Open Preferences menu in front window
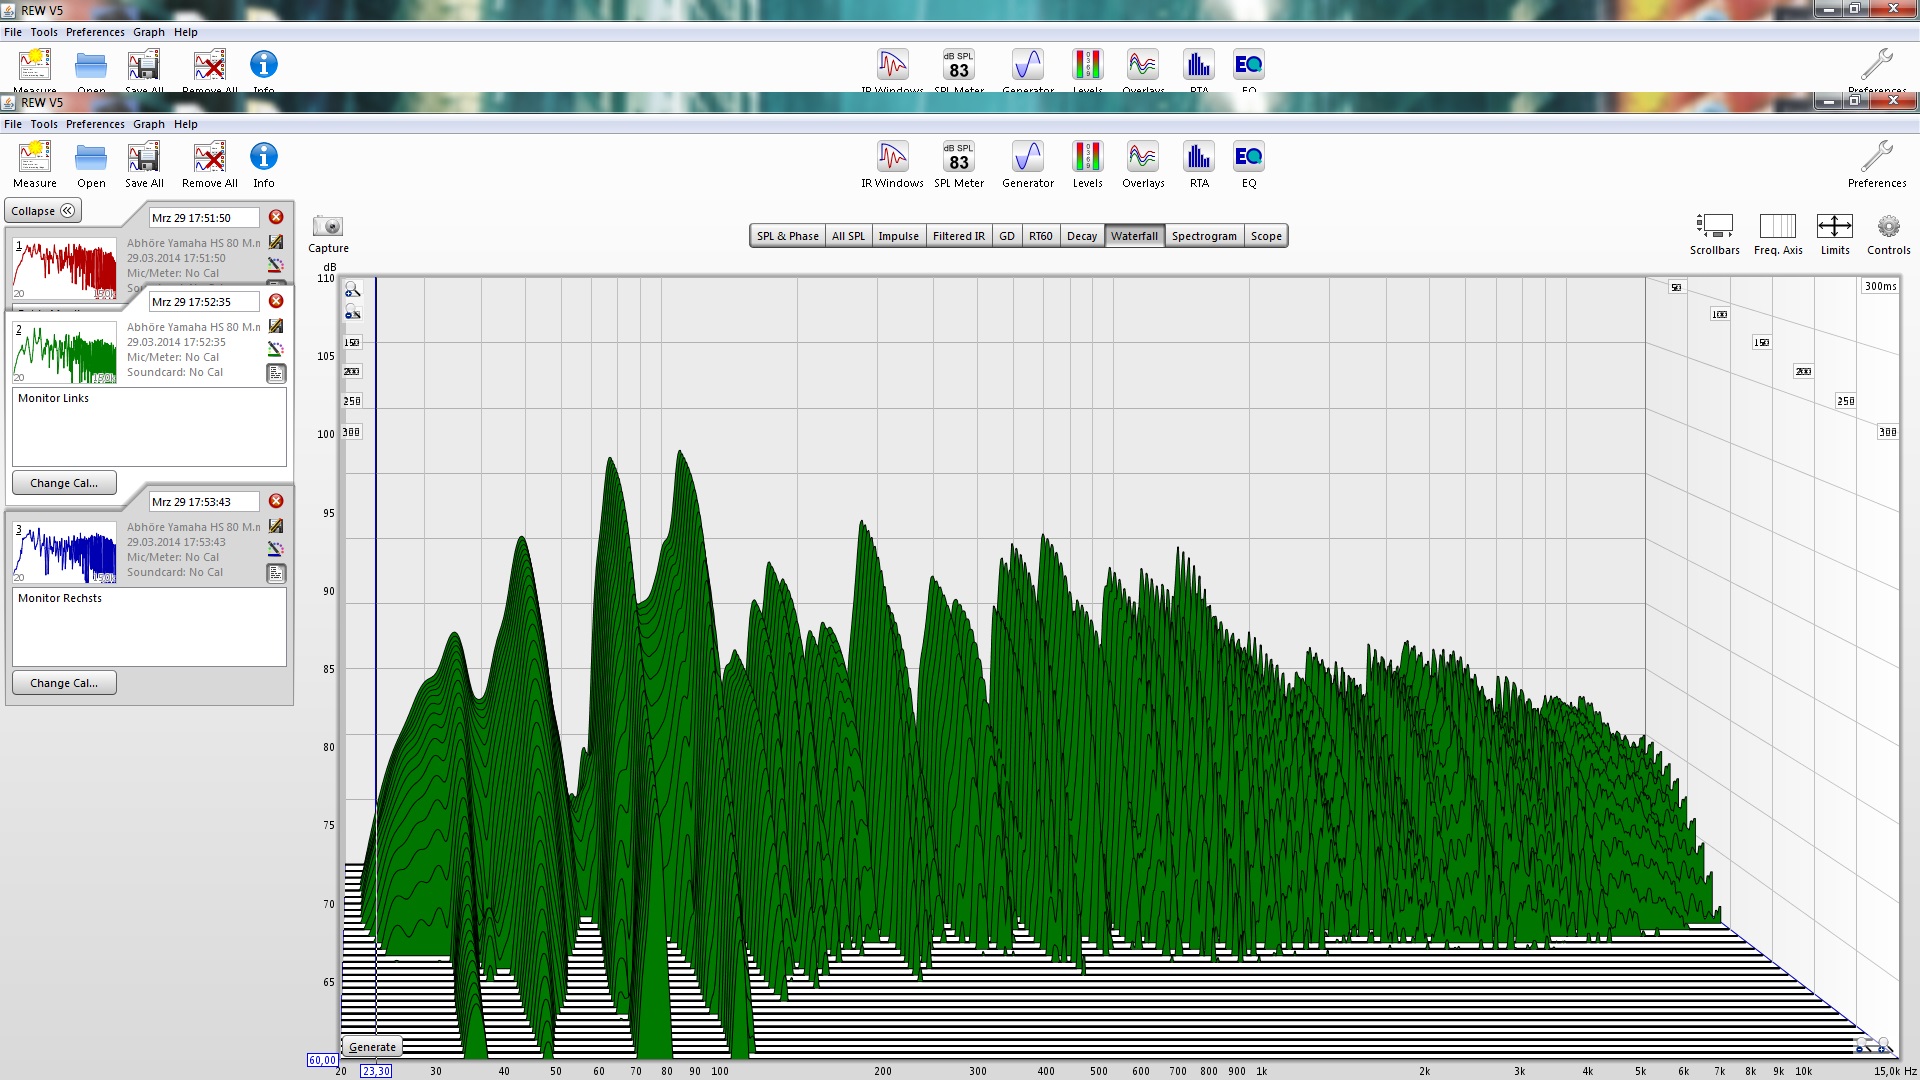The width and height of the screenshot is (1920, 1080). pos(95,124)
